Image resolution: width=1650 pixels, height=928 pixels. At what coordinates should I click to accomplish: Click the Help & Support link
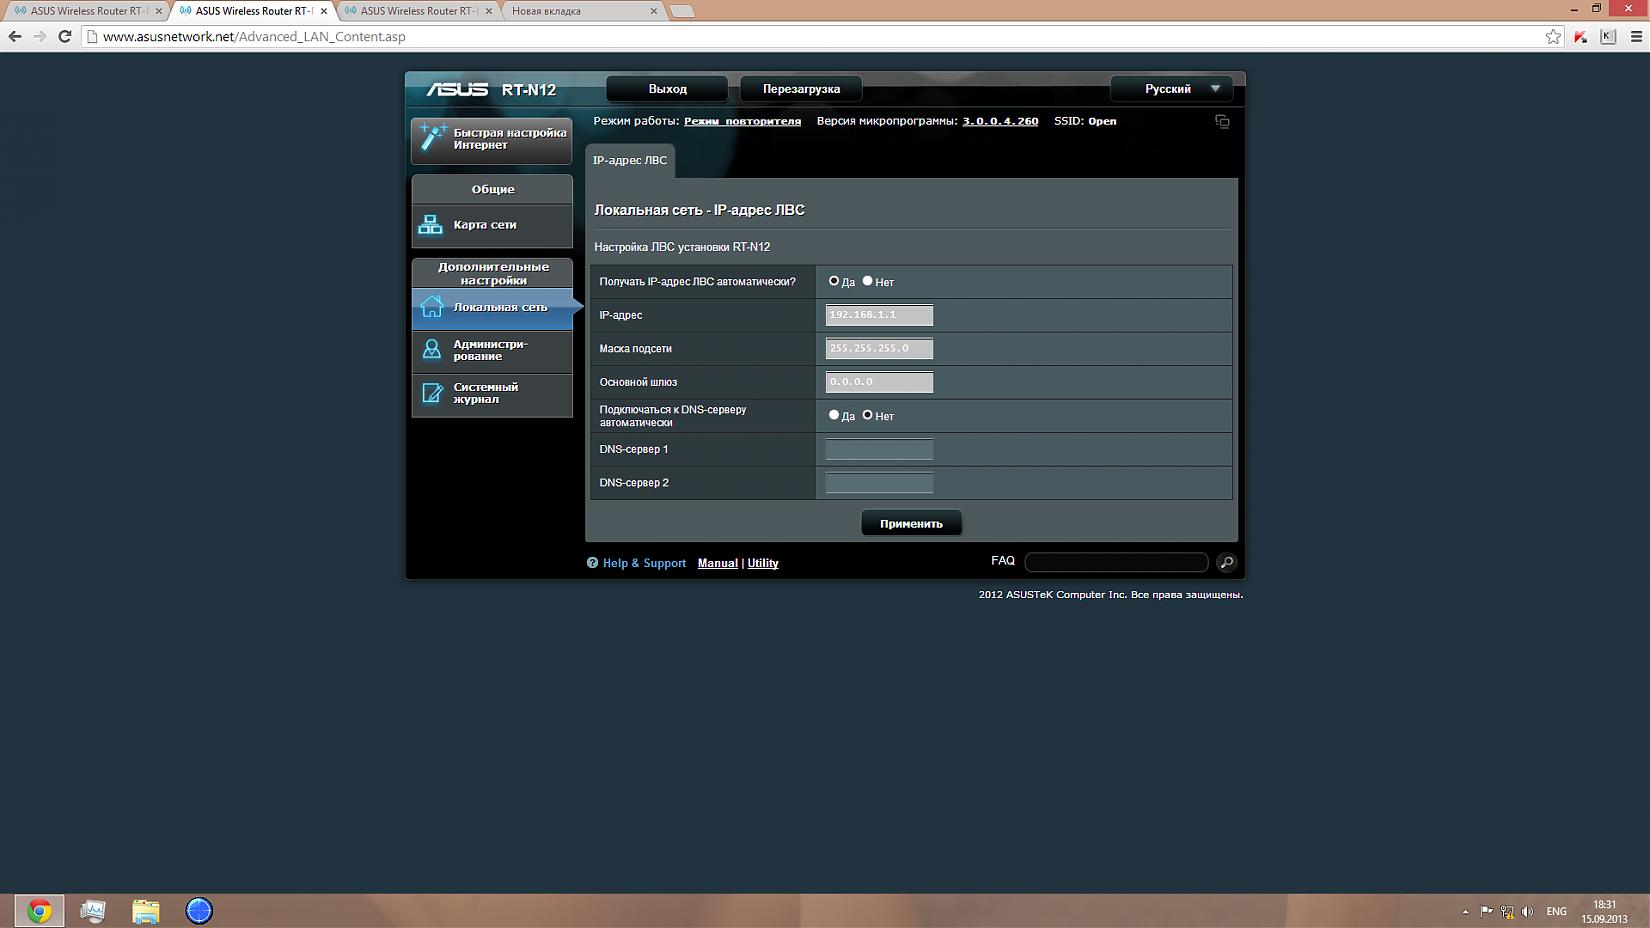[x=644, y=563]
